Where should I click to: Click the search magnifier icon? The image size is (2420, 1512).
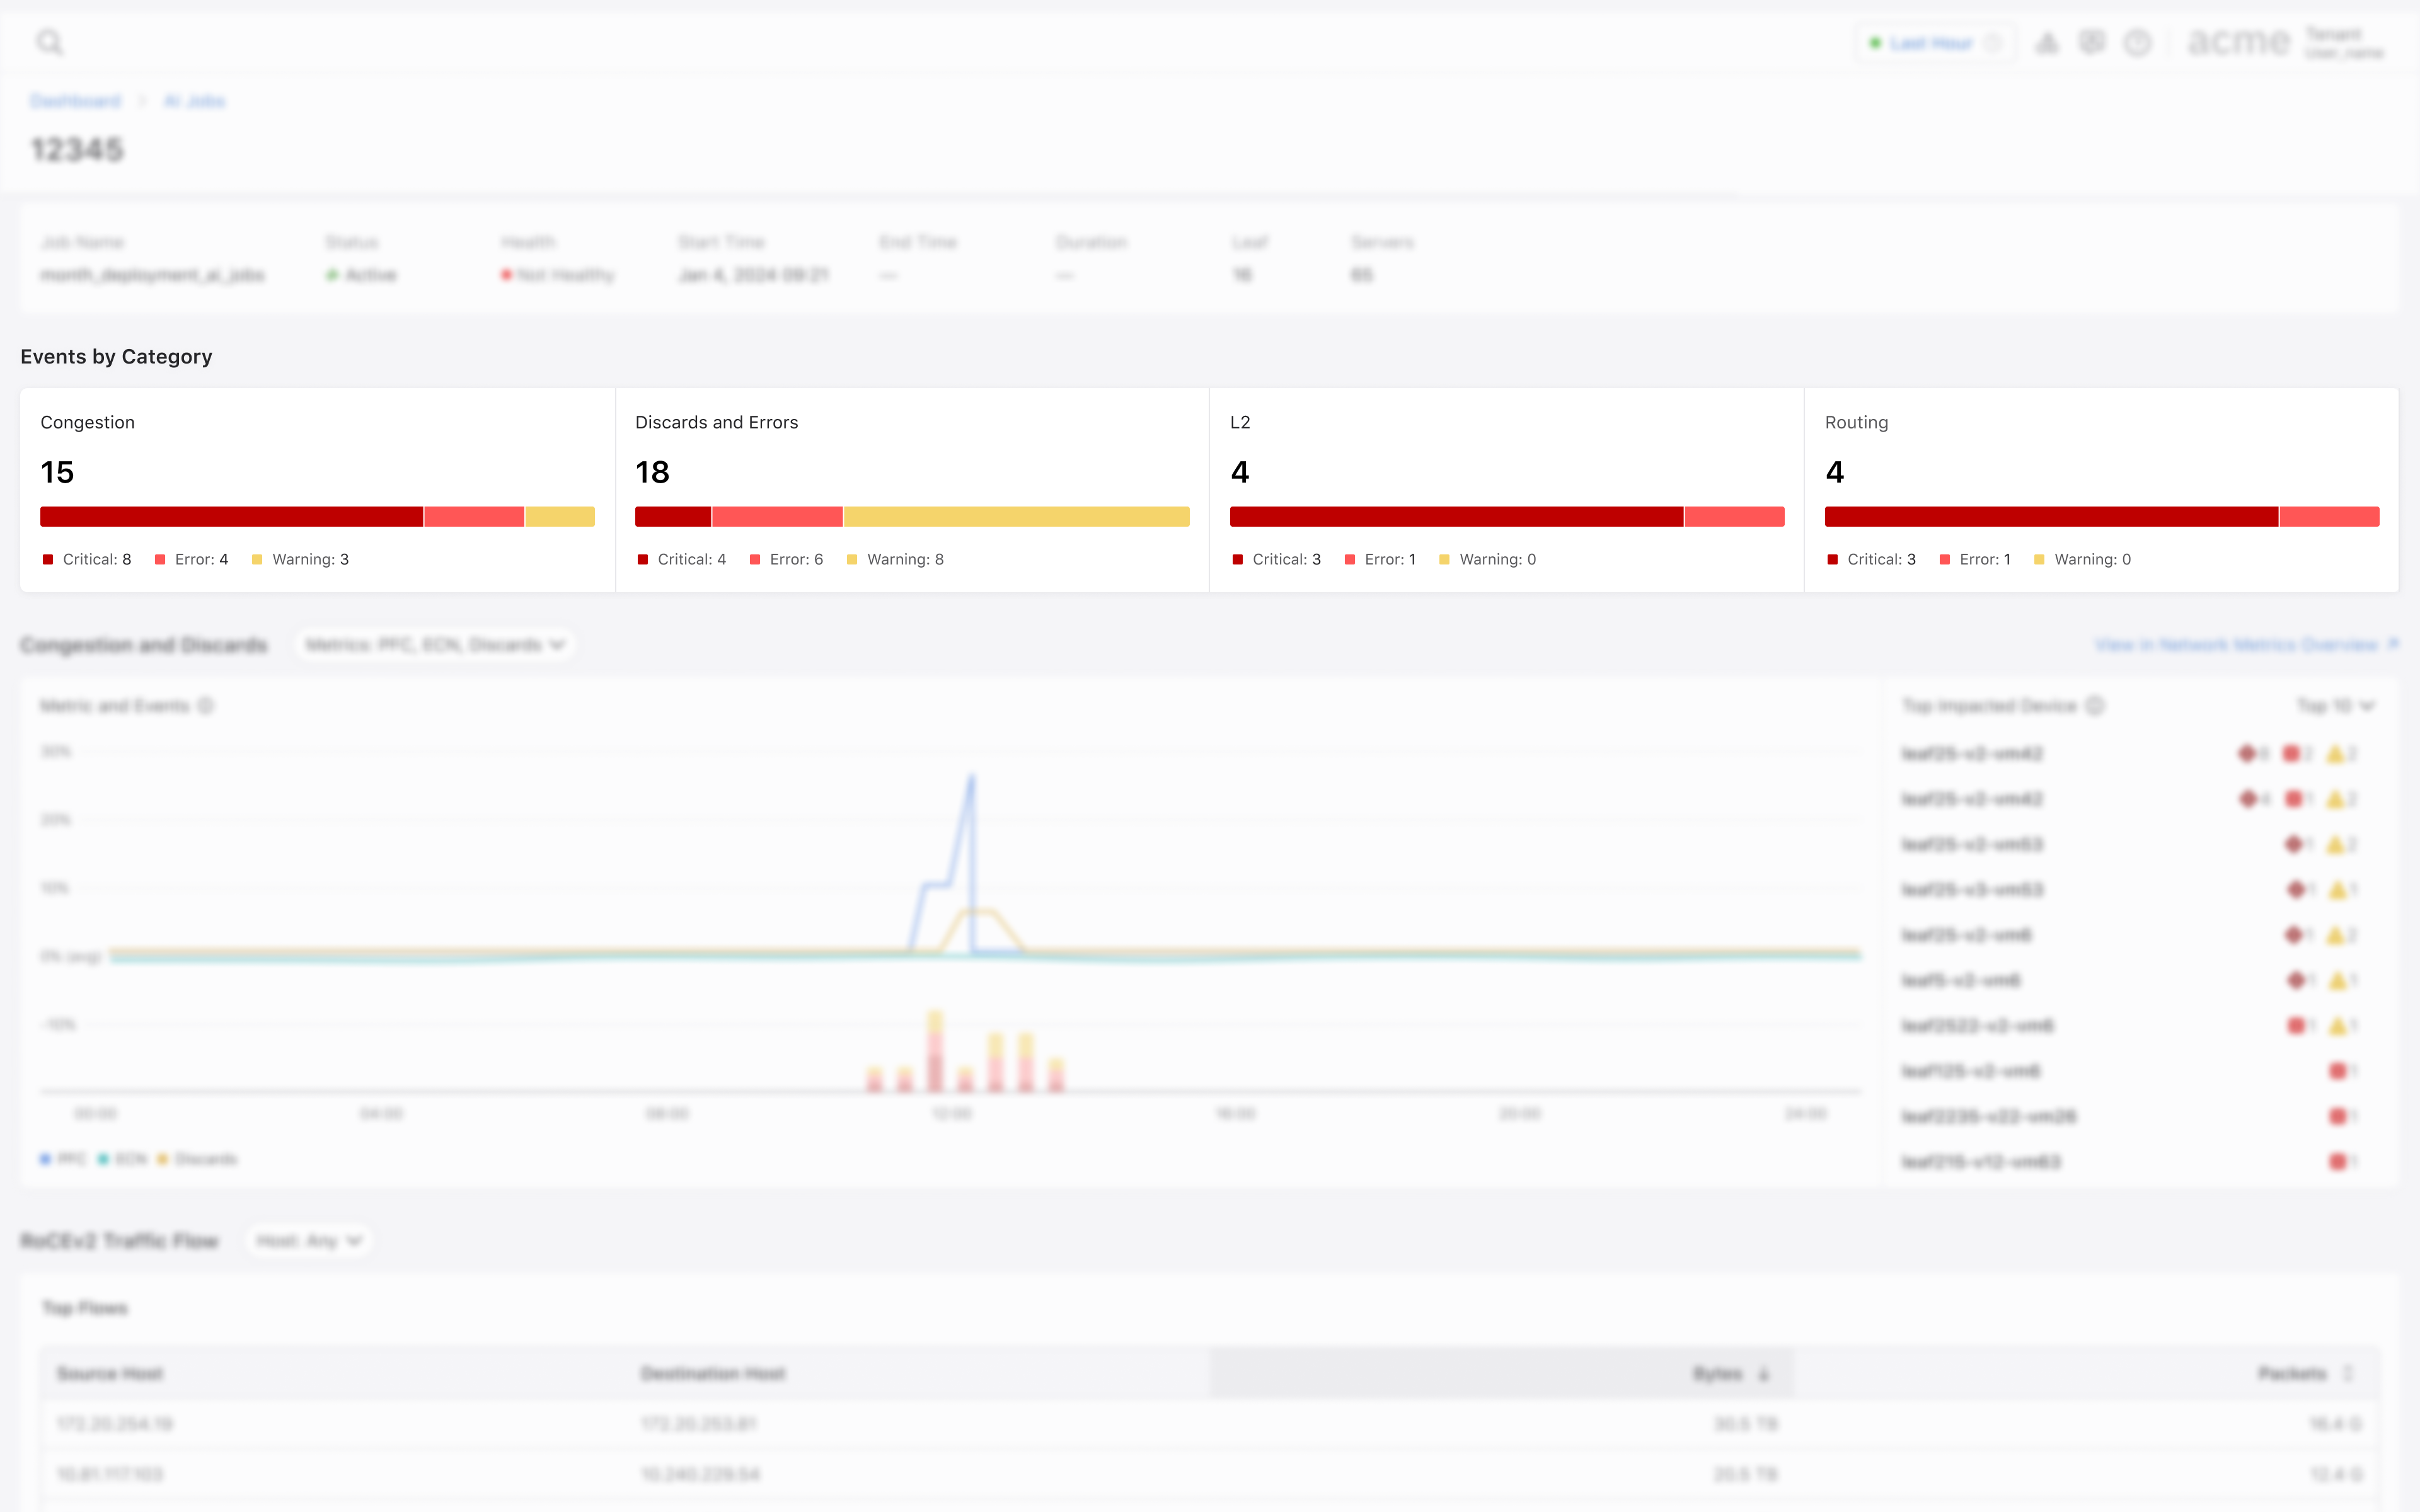(x=49, y=42)
